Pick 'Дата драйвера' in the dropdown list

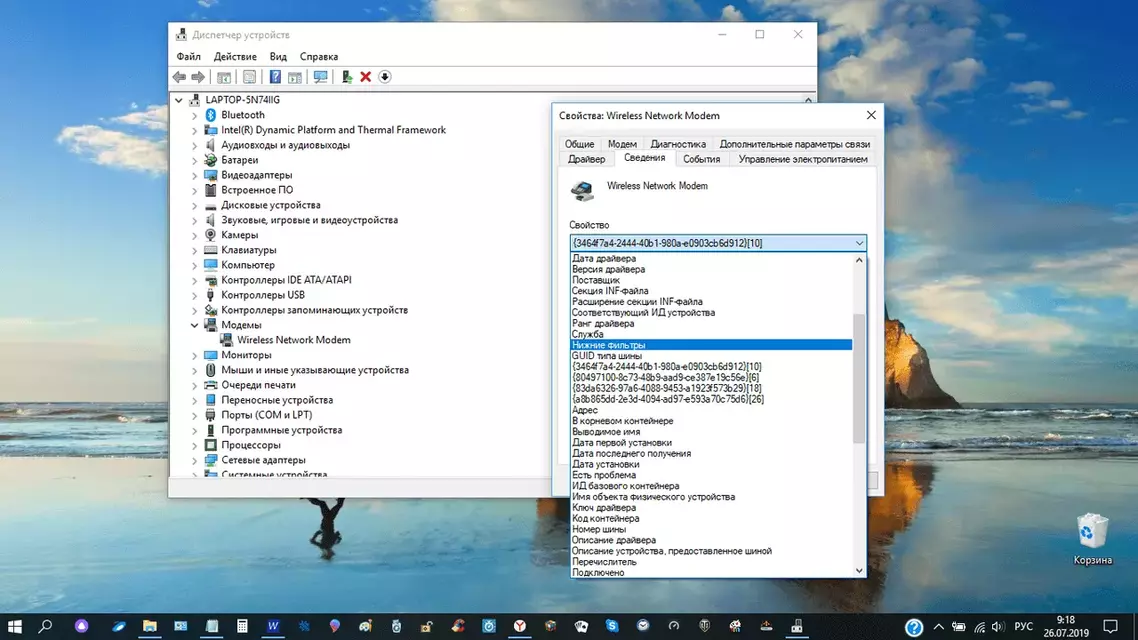(x=603, y=259)
